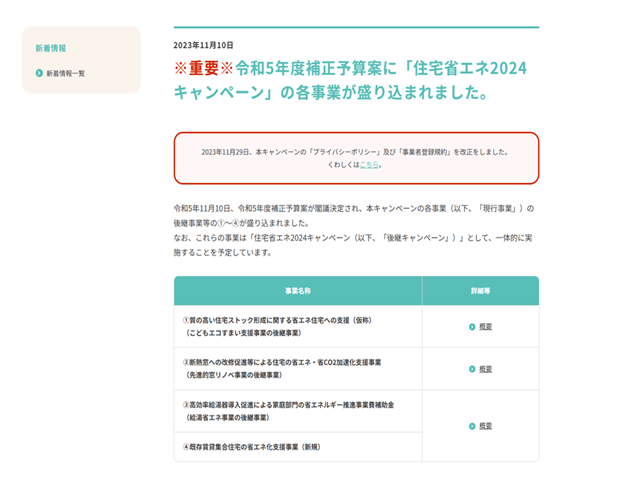Open 概要 for 高効率給湯器導入促進 project
This screenshot has height=480, width=640.
tap(485, 426)
